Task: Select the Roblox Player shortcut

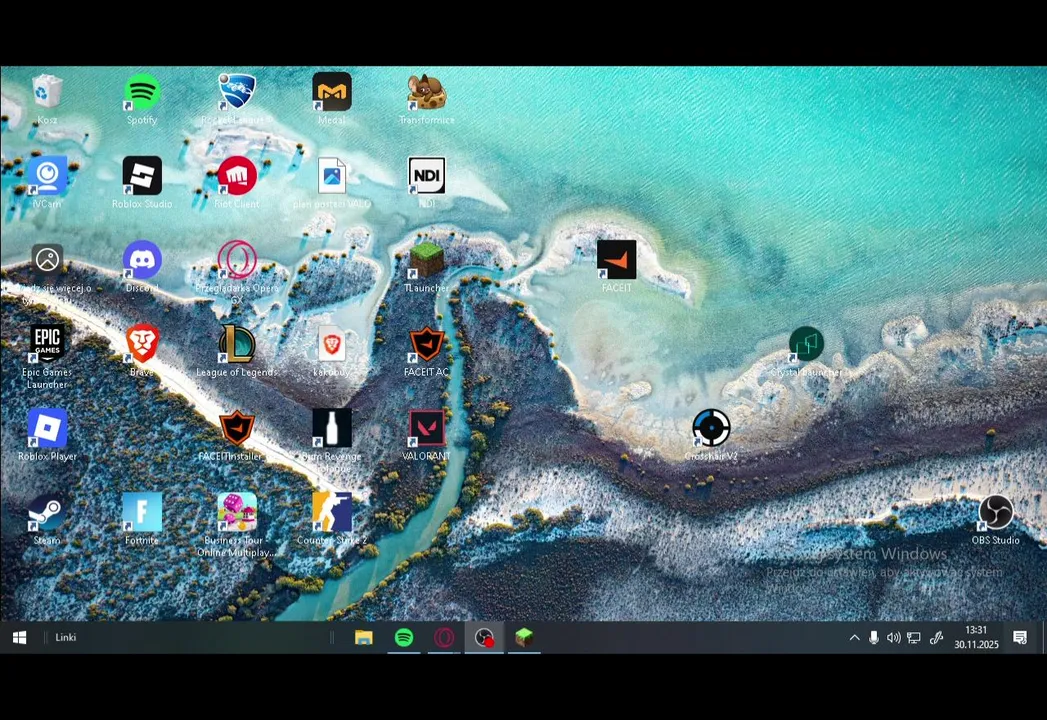Action: pos(47,427)
